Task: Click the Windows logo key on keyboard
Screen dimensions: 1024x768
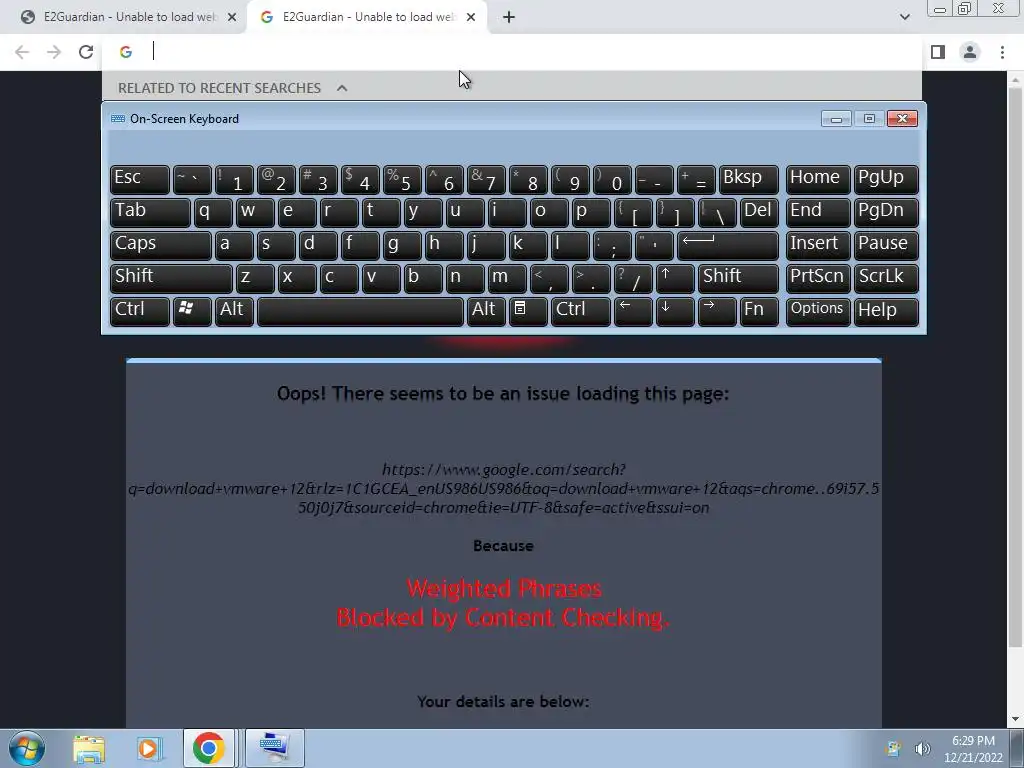Action: coord(191,310)
